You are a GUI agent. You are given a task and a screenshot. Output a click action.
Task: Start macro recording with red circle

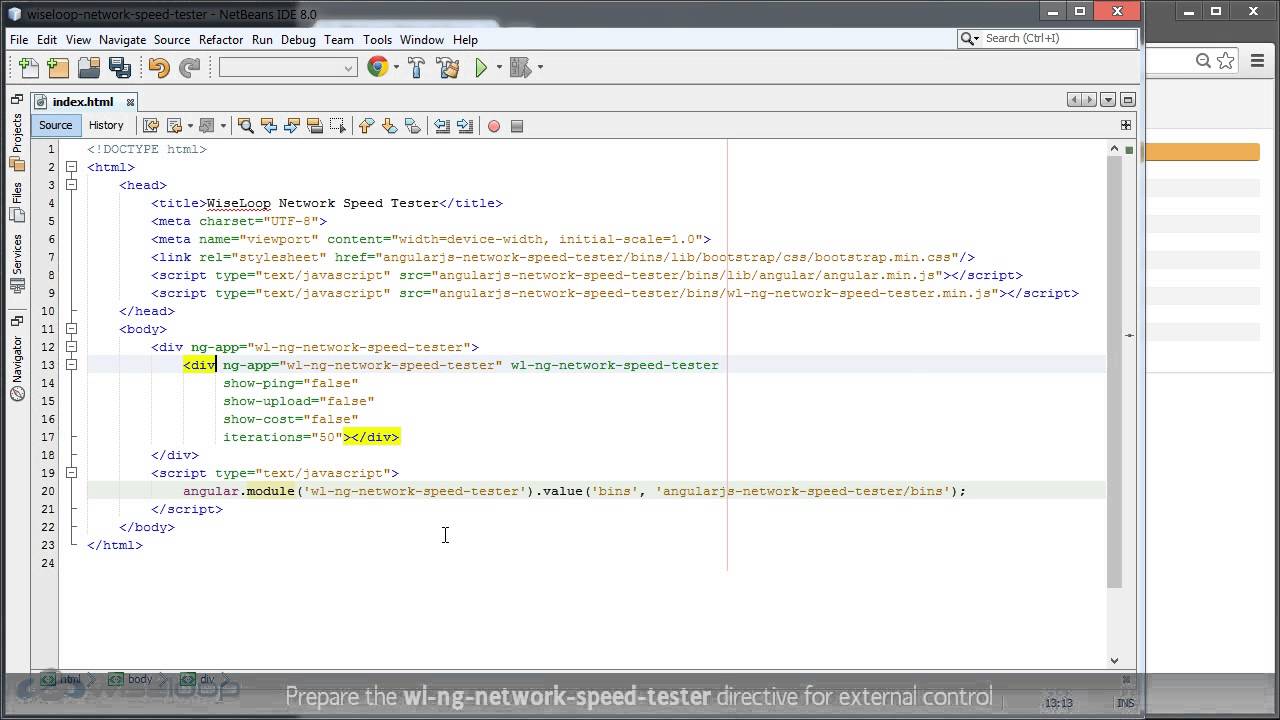click(493, 126)
